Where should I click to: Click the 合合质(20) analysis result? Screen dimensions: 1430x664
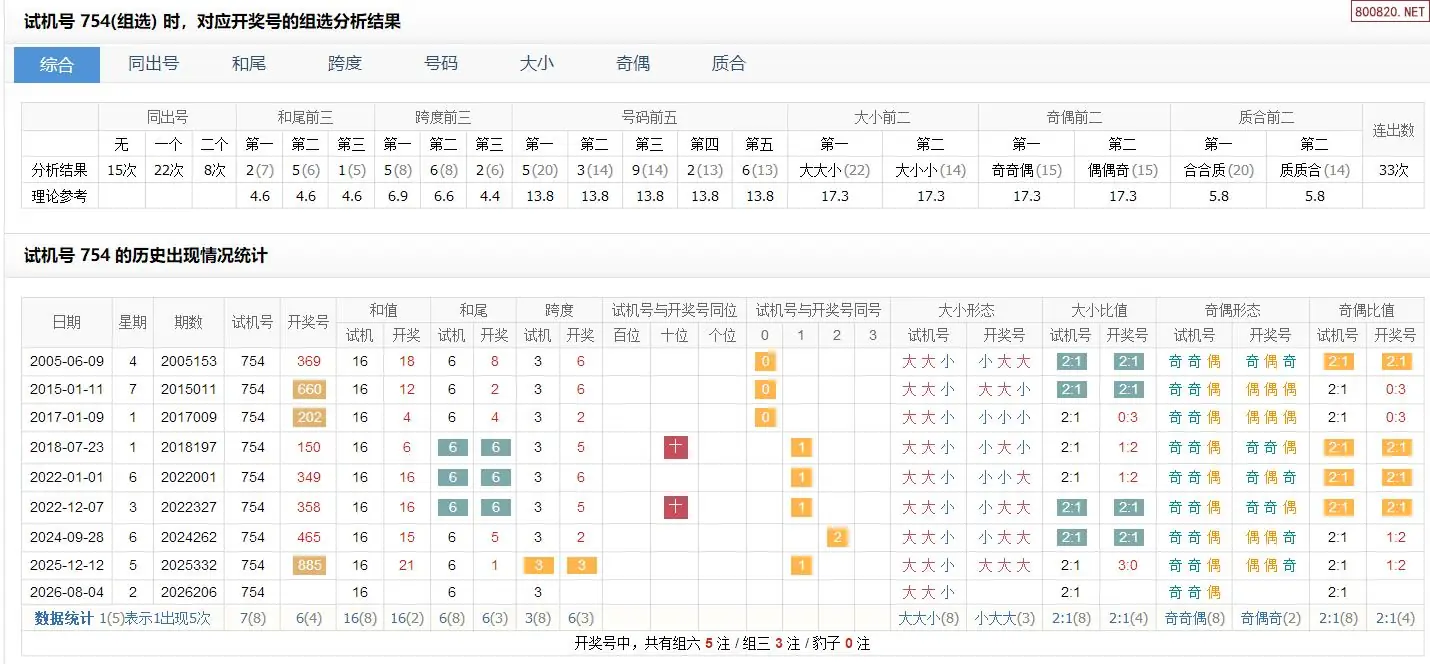[1218, 171]
